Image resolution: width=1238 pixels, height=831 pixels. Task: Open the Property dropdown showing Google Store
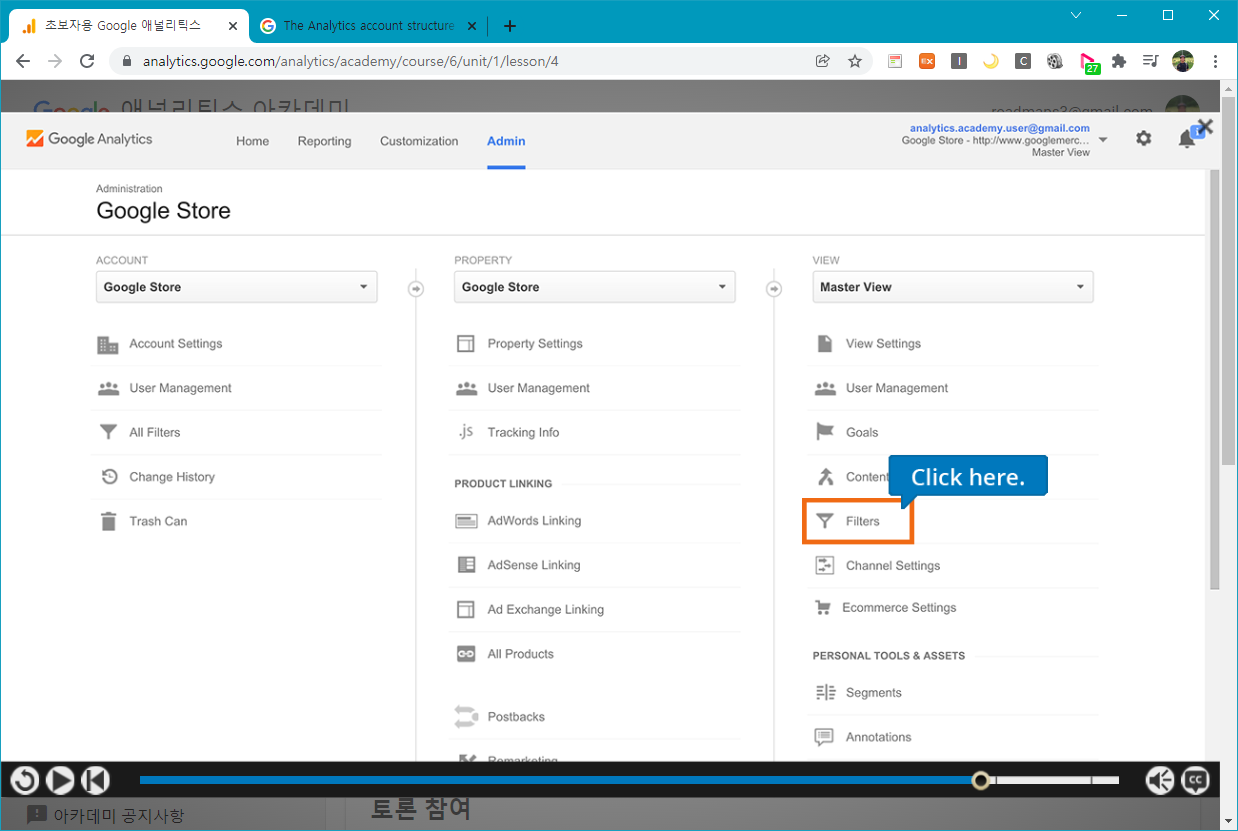tap(595, 287)
